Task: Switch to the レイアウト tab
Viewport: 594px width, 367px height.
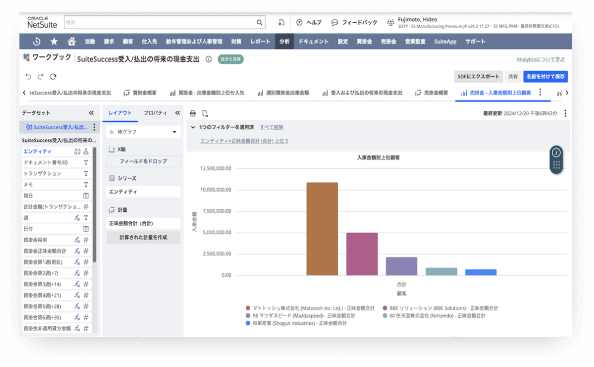Action: tap(120, 113)
